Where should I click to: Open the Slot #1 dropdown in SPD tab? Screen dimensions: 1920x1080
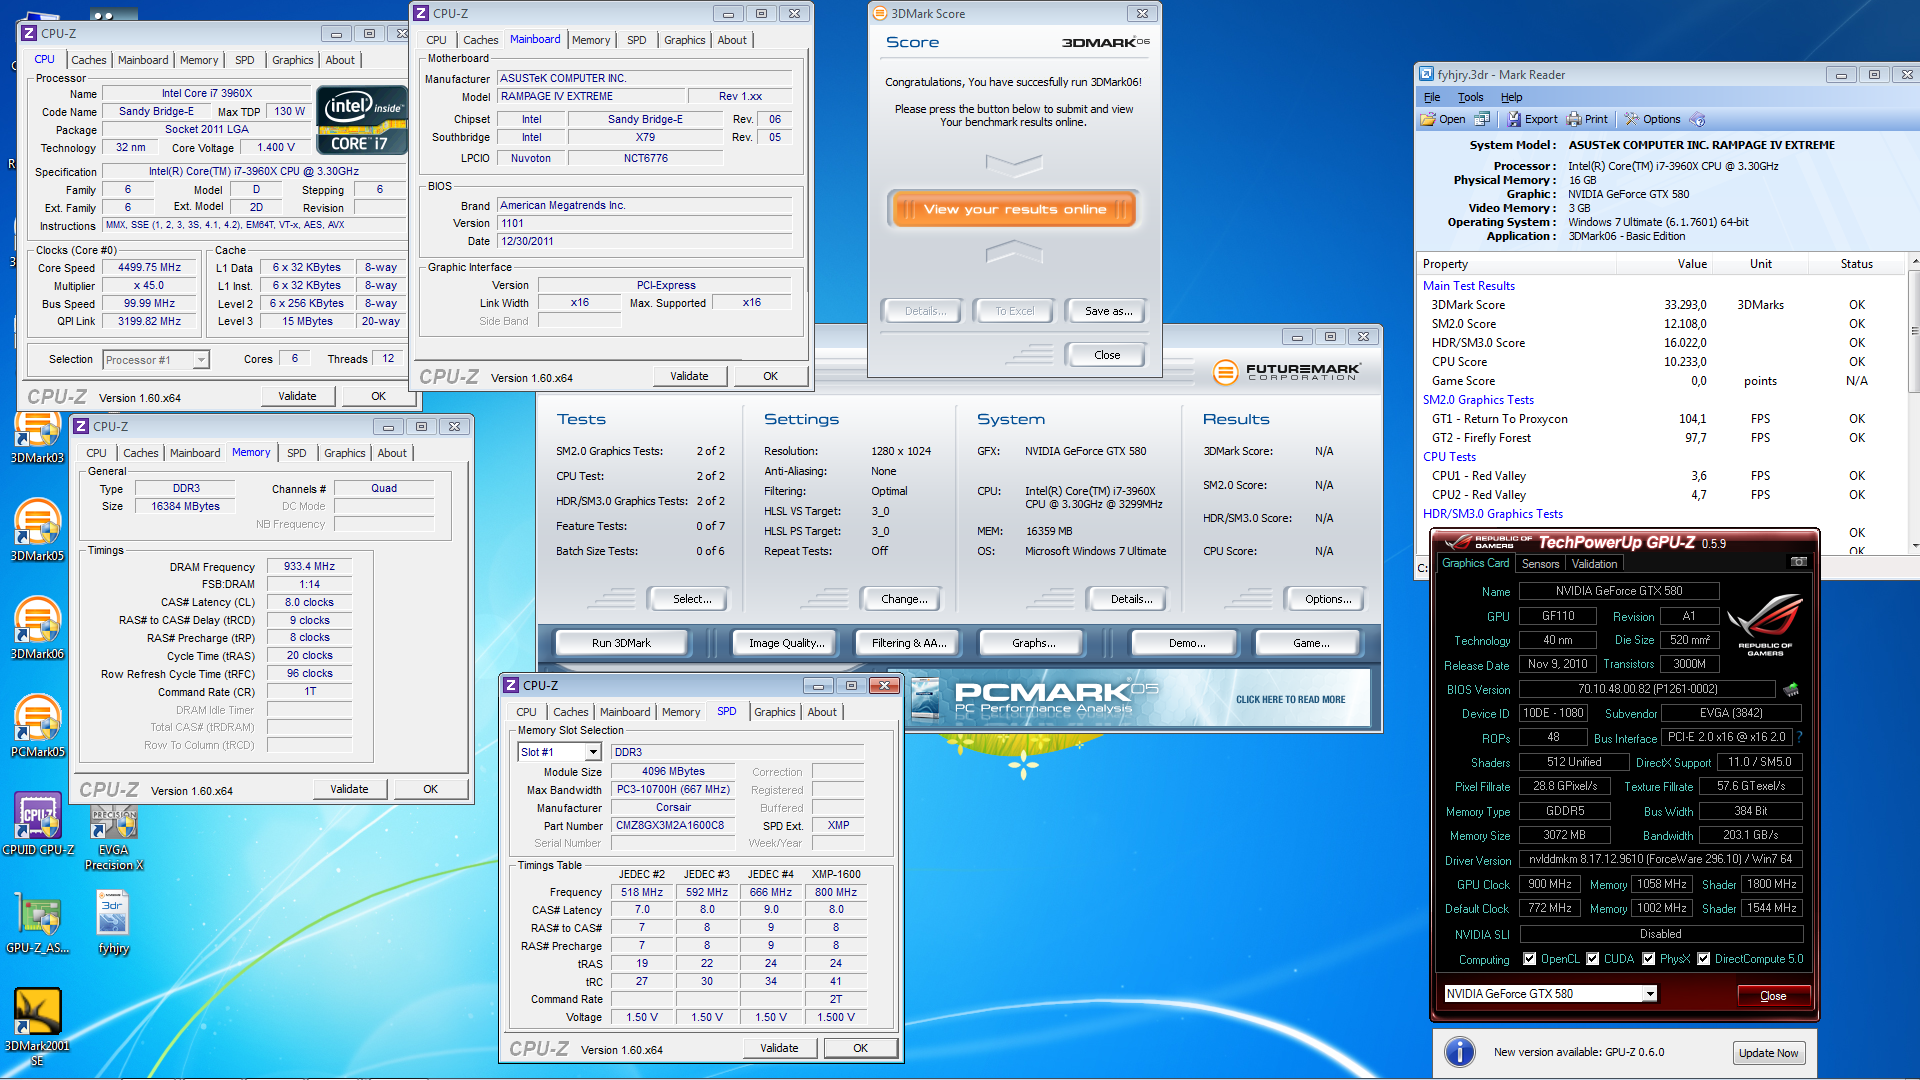tap(559, 752)
